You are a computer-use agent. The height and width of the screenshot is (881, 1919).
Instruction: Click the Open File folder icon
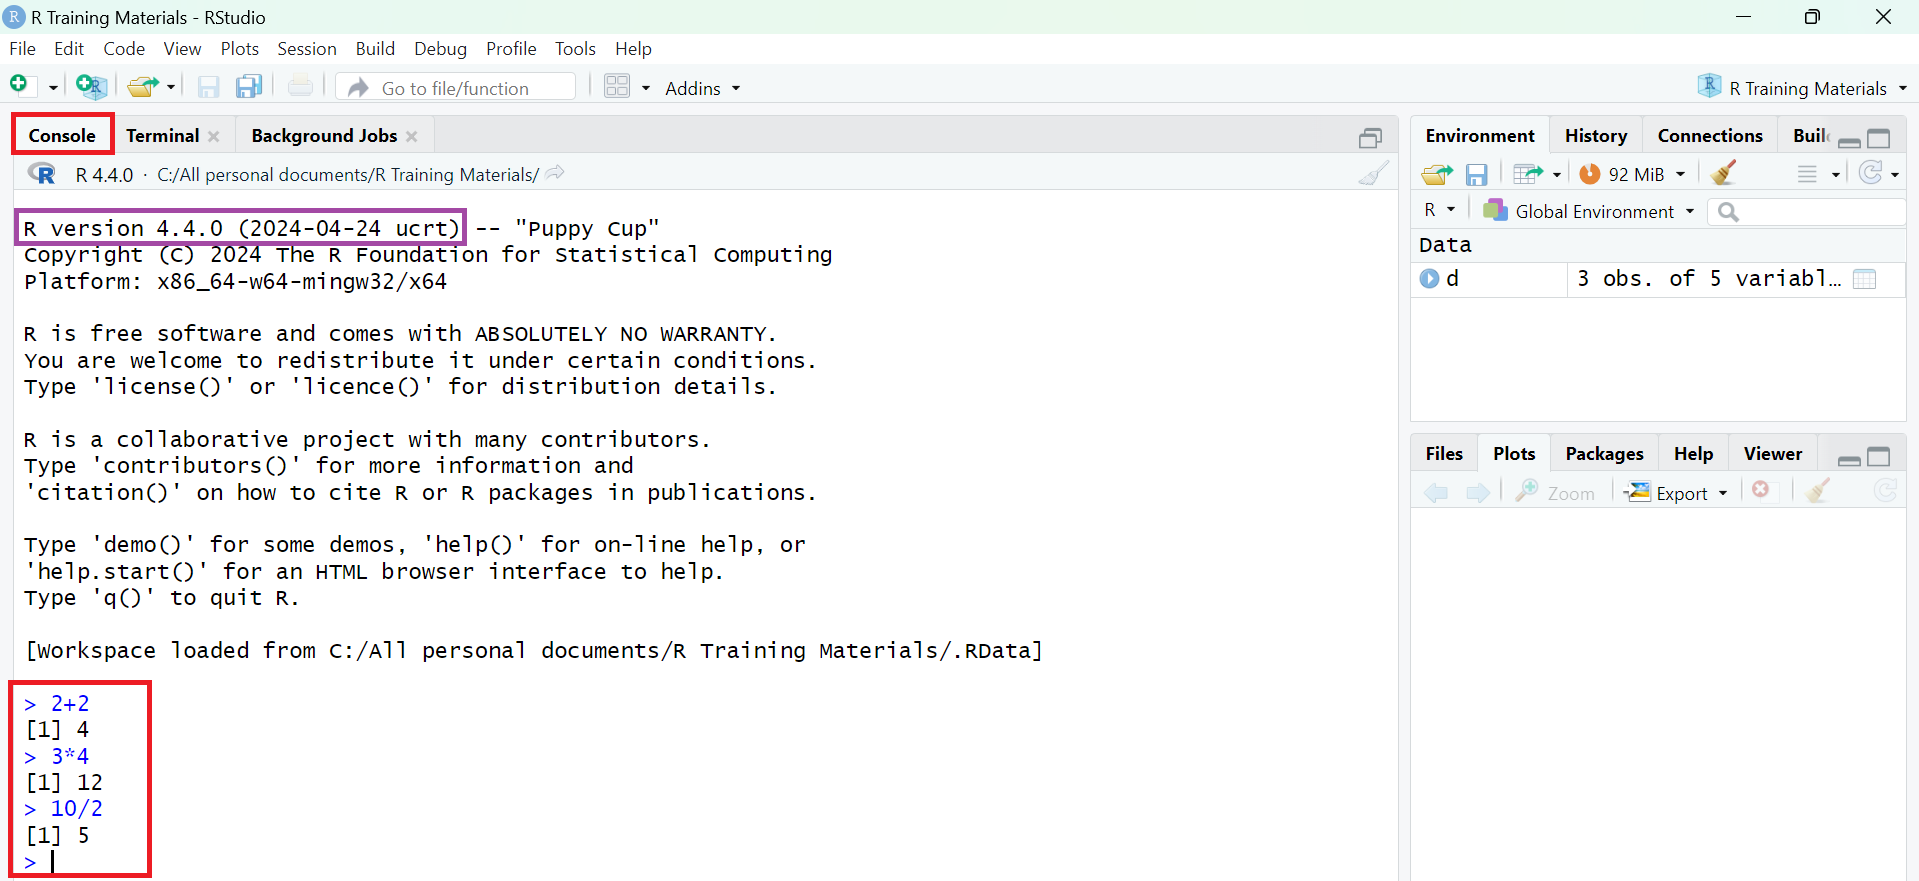click(x=143, y=87)
